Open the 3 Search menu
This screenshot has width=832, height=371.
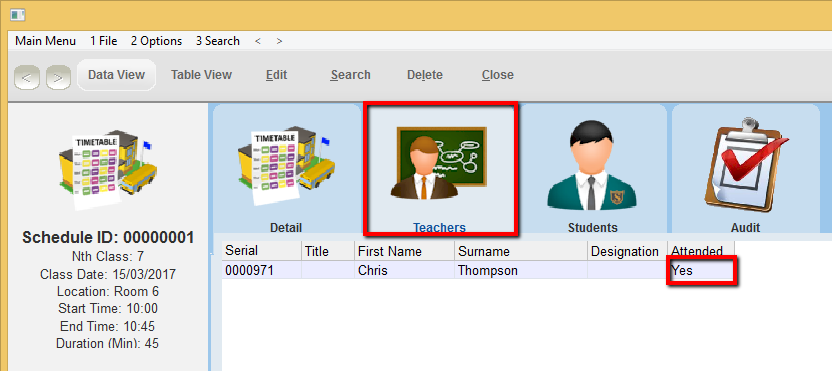[218, 41]
